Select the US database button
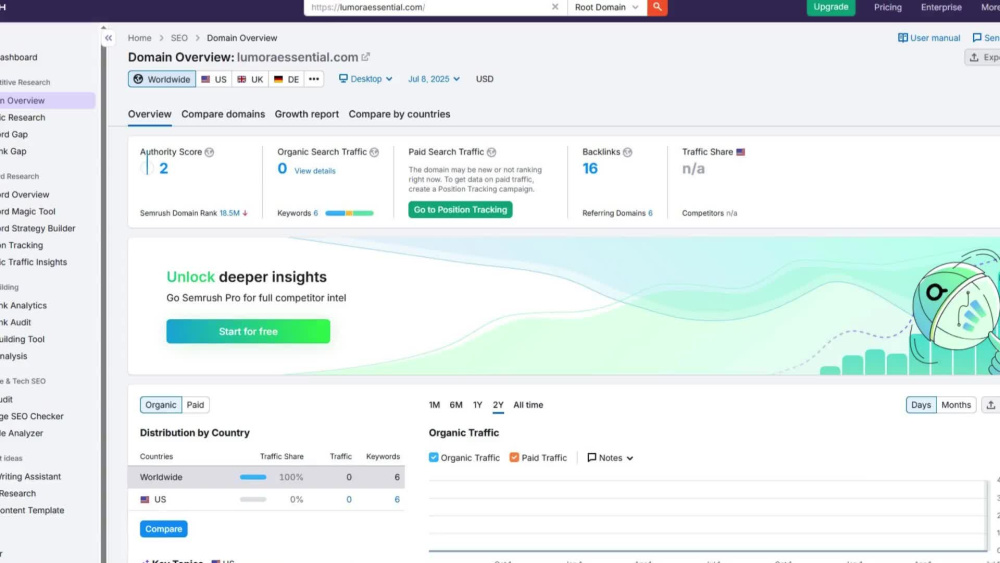The image size is (1000, 563). [214, 79]
